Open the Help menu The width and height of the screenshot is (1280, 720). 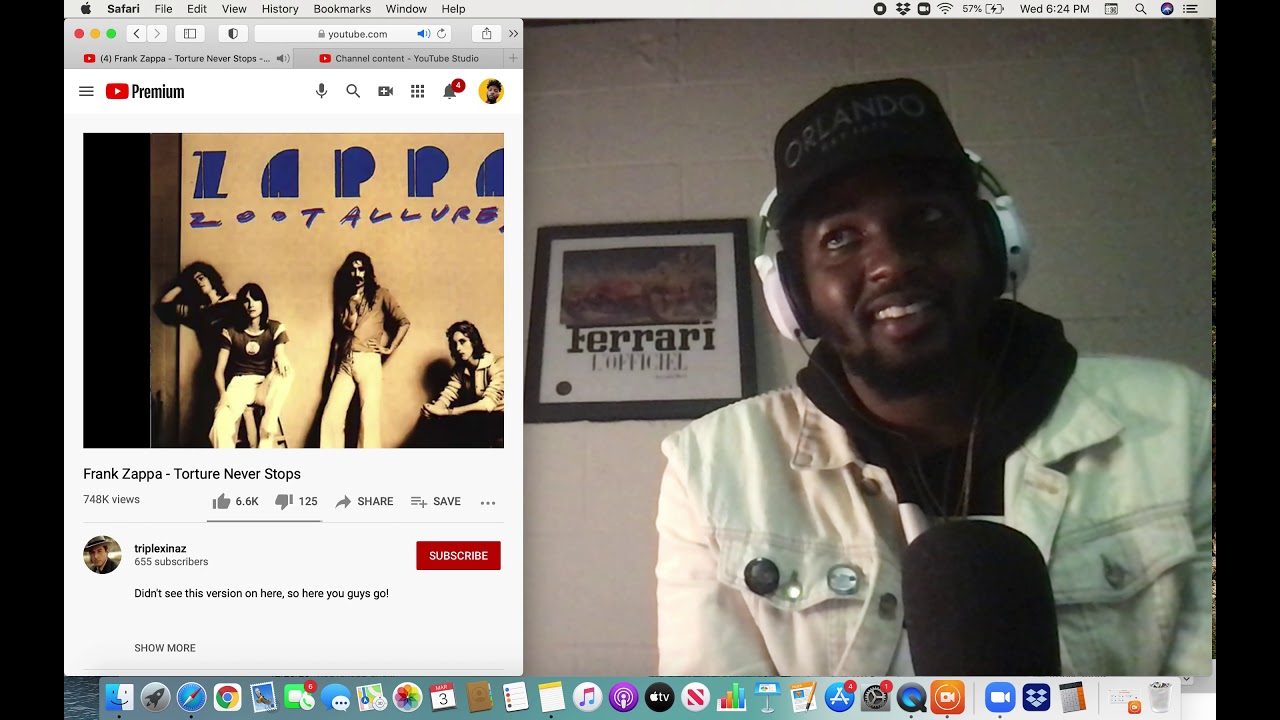(x=453, y=9)
